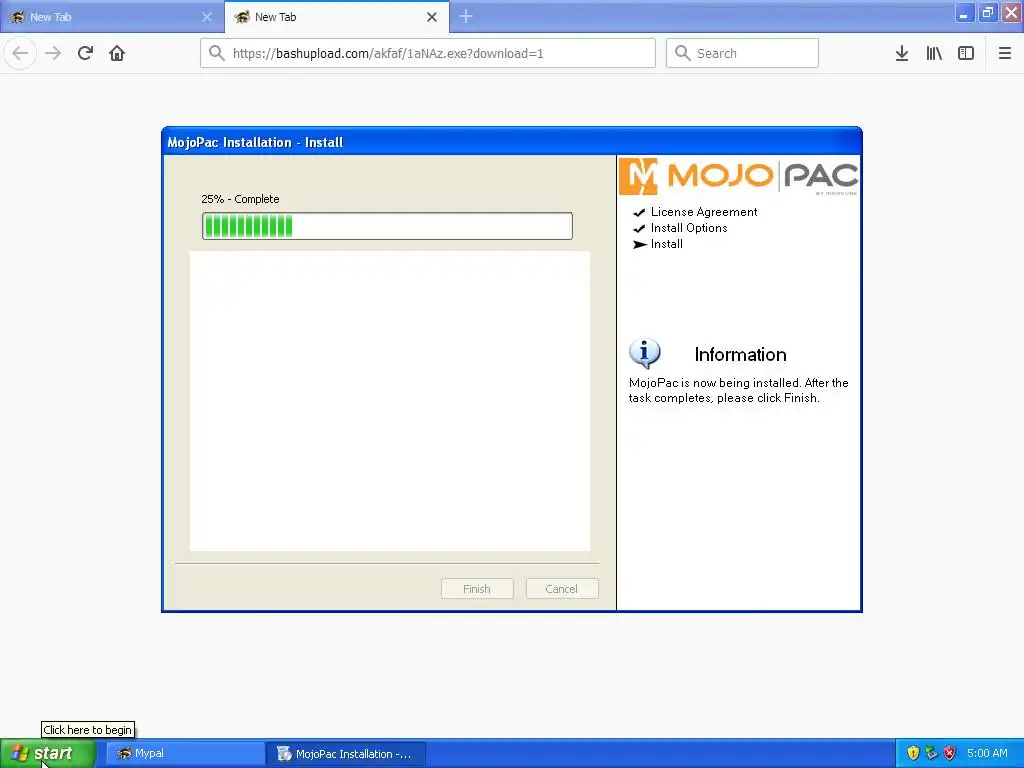The width and height of the screenshot is (1024, 768).
Task: Click the Search box magnifier icon
Action: tap(682, 53)
